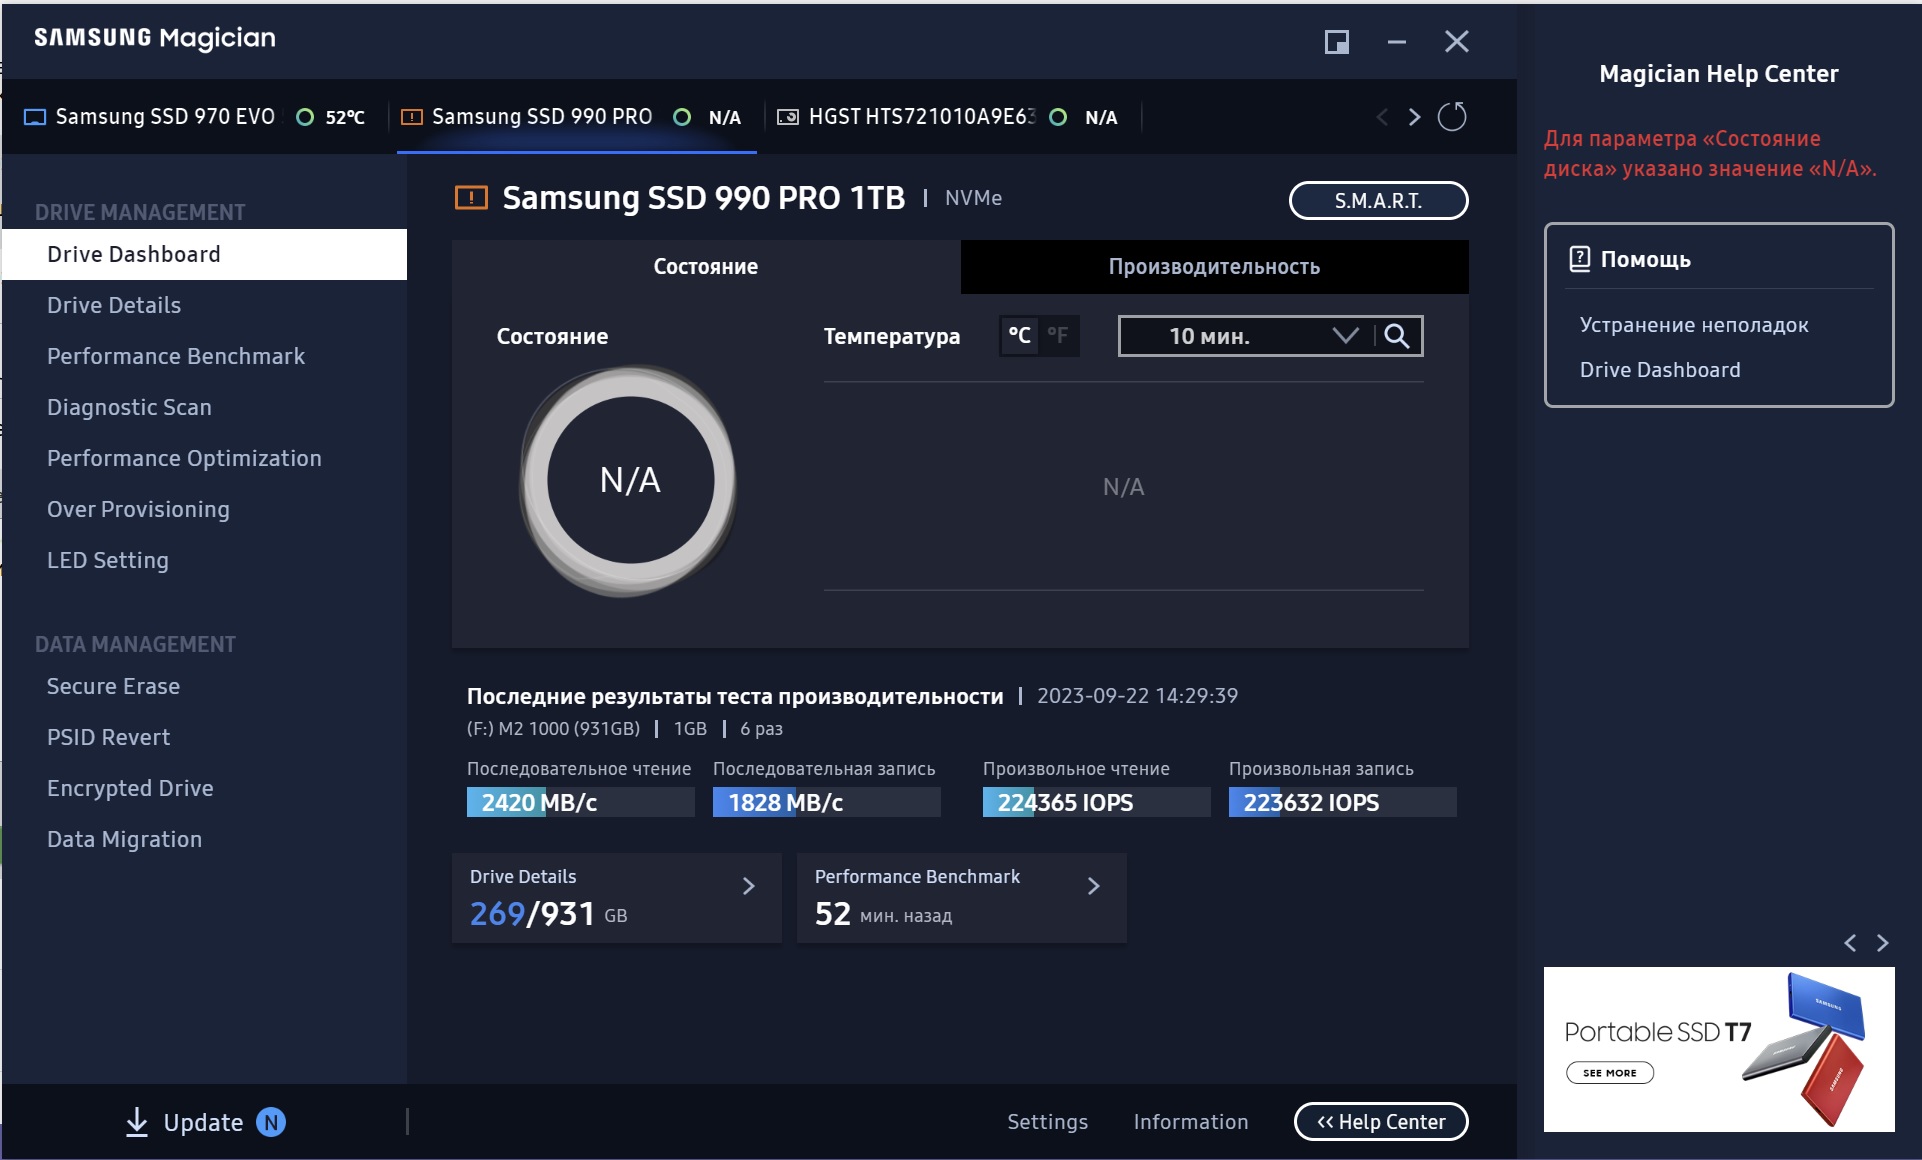1922x1160 pixels.
Task: Click the compact window mode icon
Action: 1336,42
